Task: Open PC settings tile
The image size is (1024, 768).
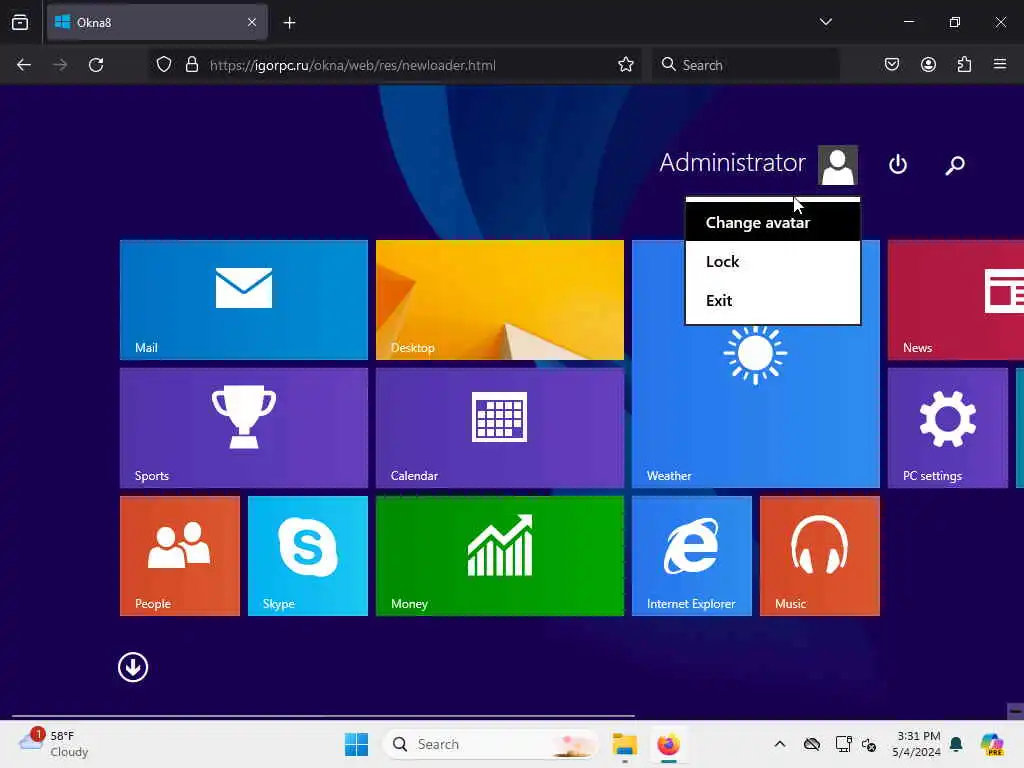Action: [948, 428]
